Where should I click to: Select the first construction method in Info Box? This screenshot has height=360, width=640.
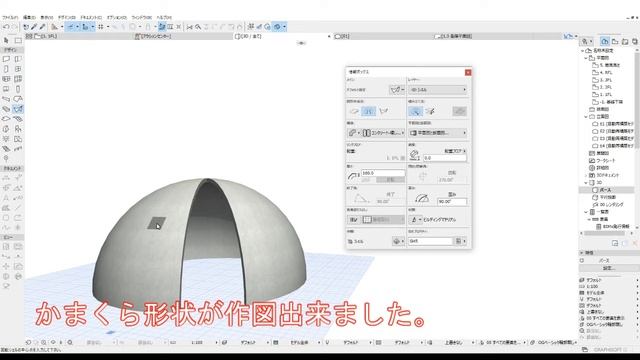pos(416,111)
